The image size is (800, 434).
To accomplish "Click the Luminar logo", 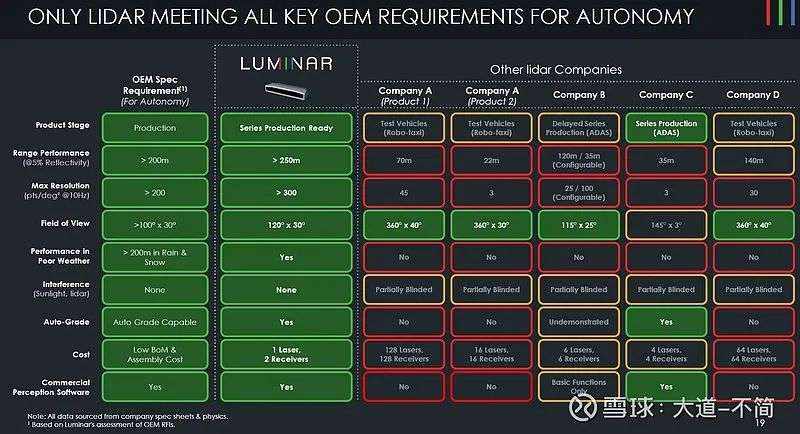I will (286, 64).
